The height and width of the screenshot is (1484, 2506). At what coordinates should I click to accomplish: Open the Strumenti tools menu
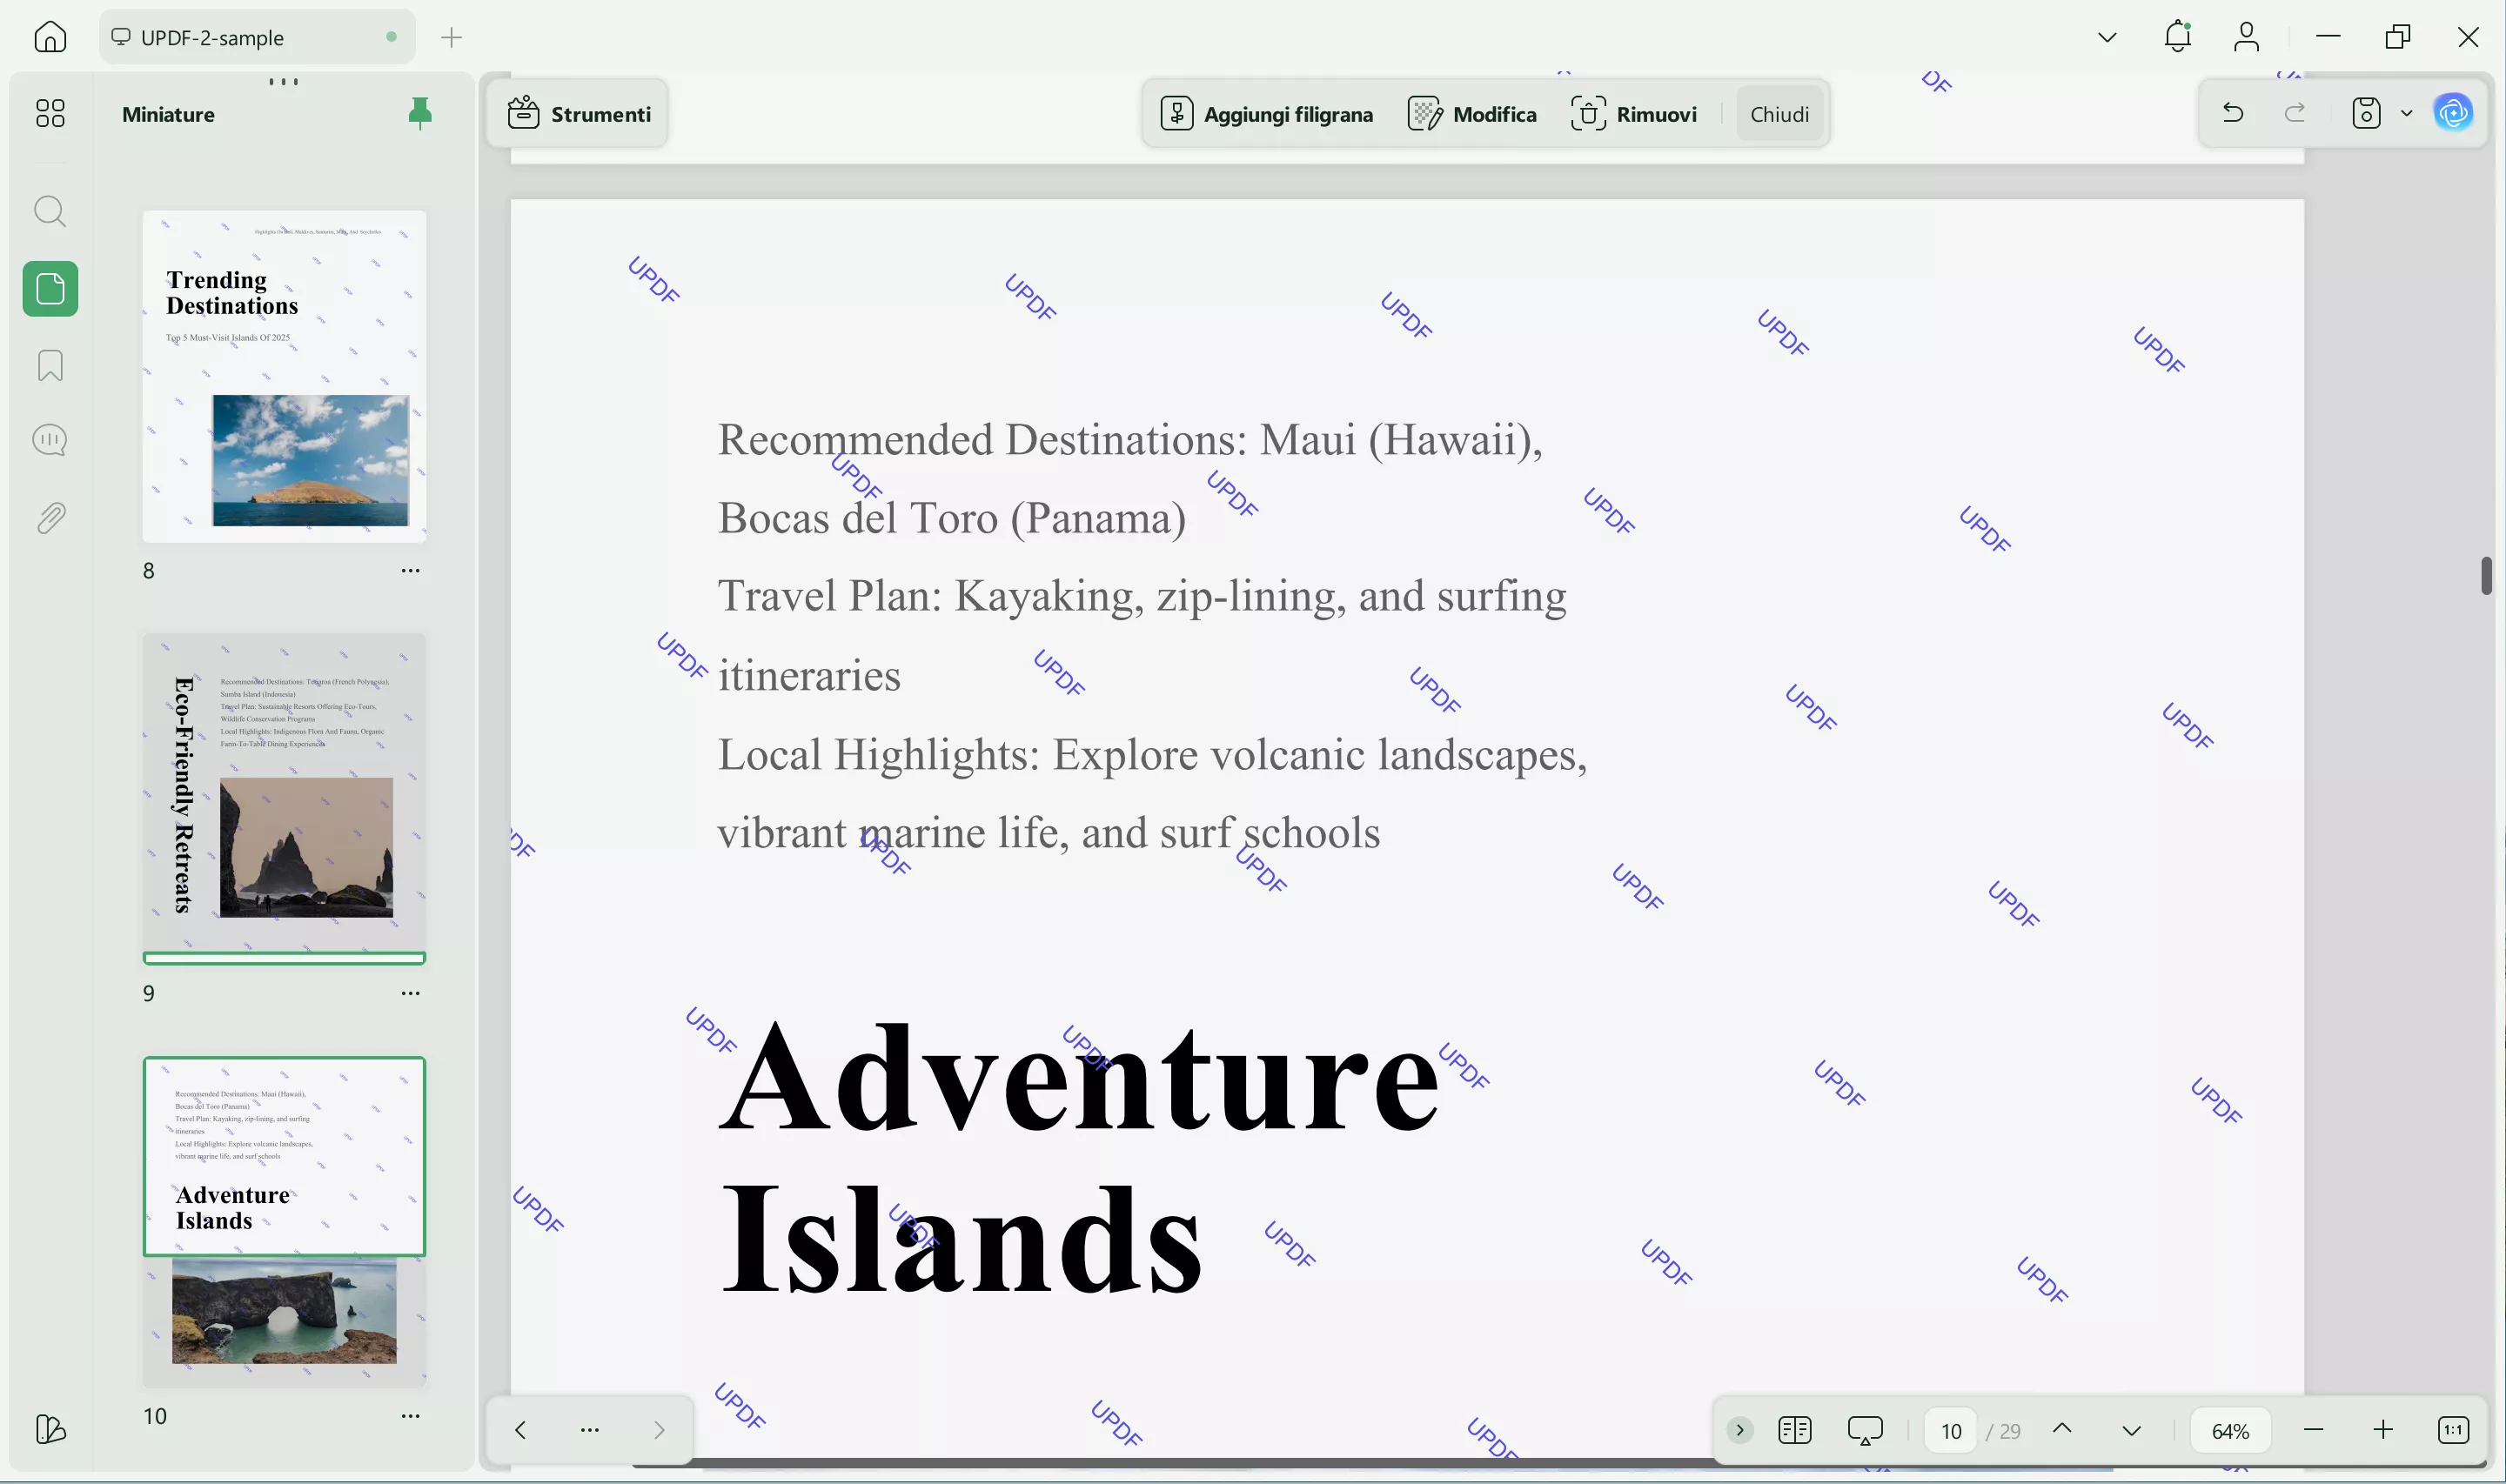579,114
